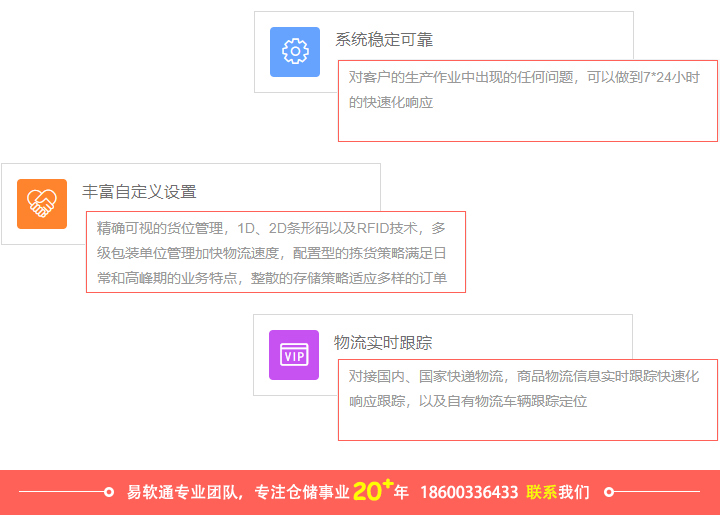Click the yellow 20+ number in banner

(x=372, y=490)
